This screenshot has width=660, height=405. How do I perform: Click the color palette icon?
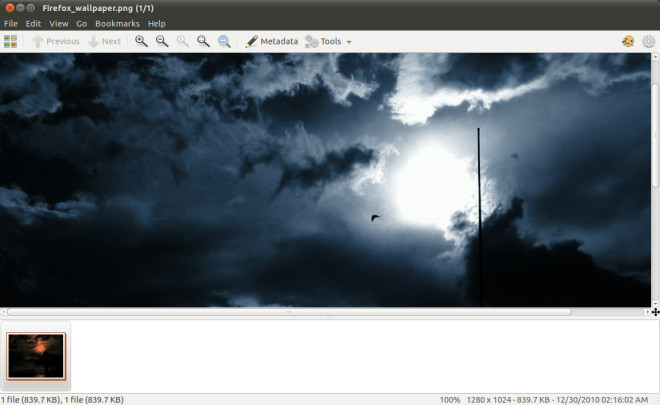(628, 41)
